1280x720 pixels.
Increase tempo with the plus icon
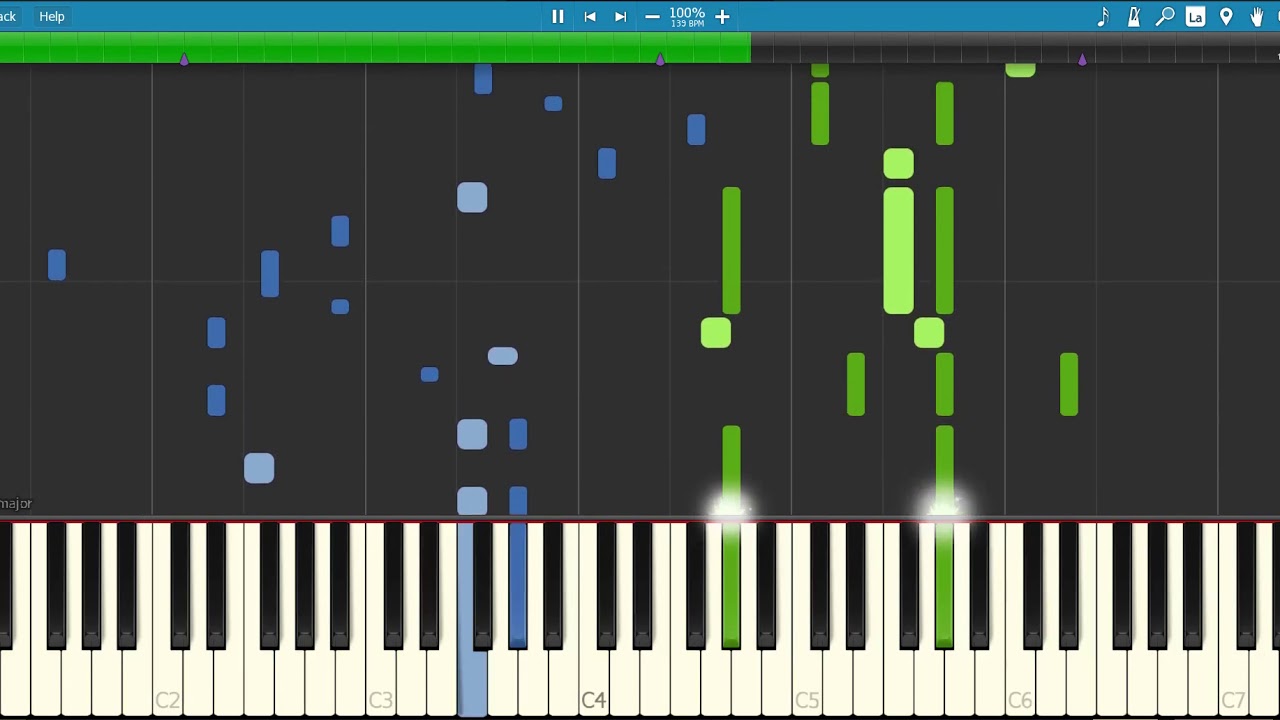(722, 17)
